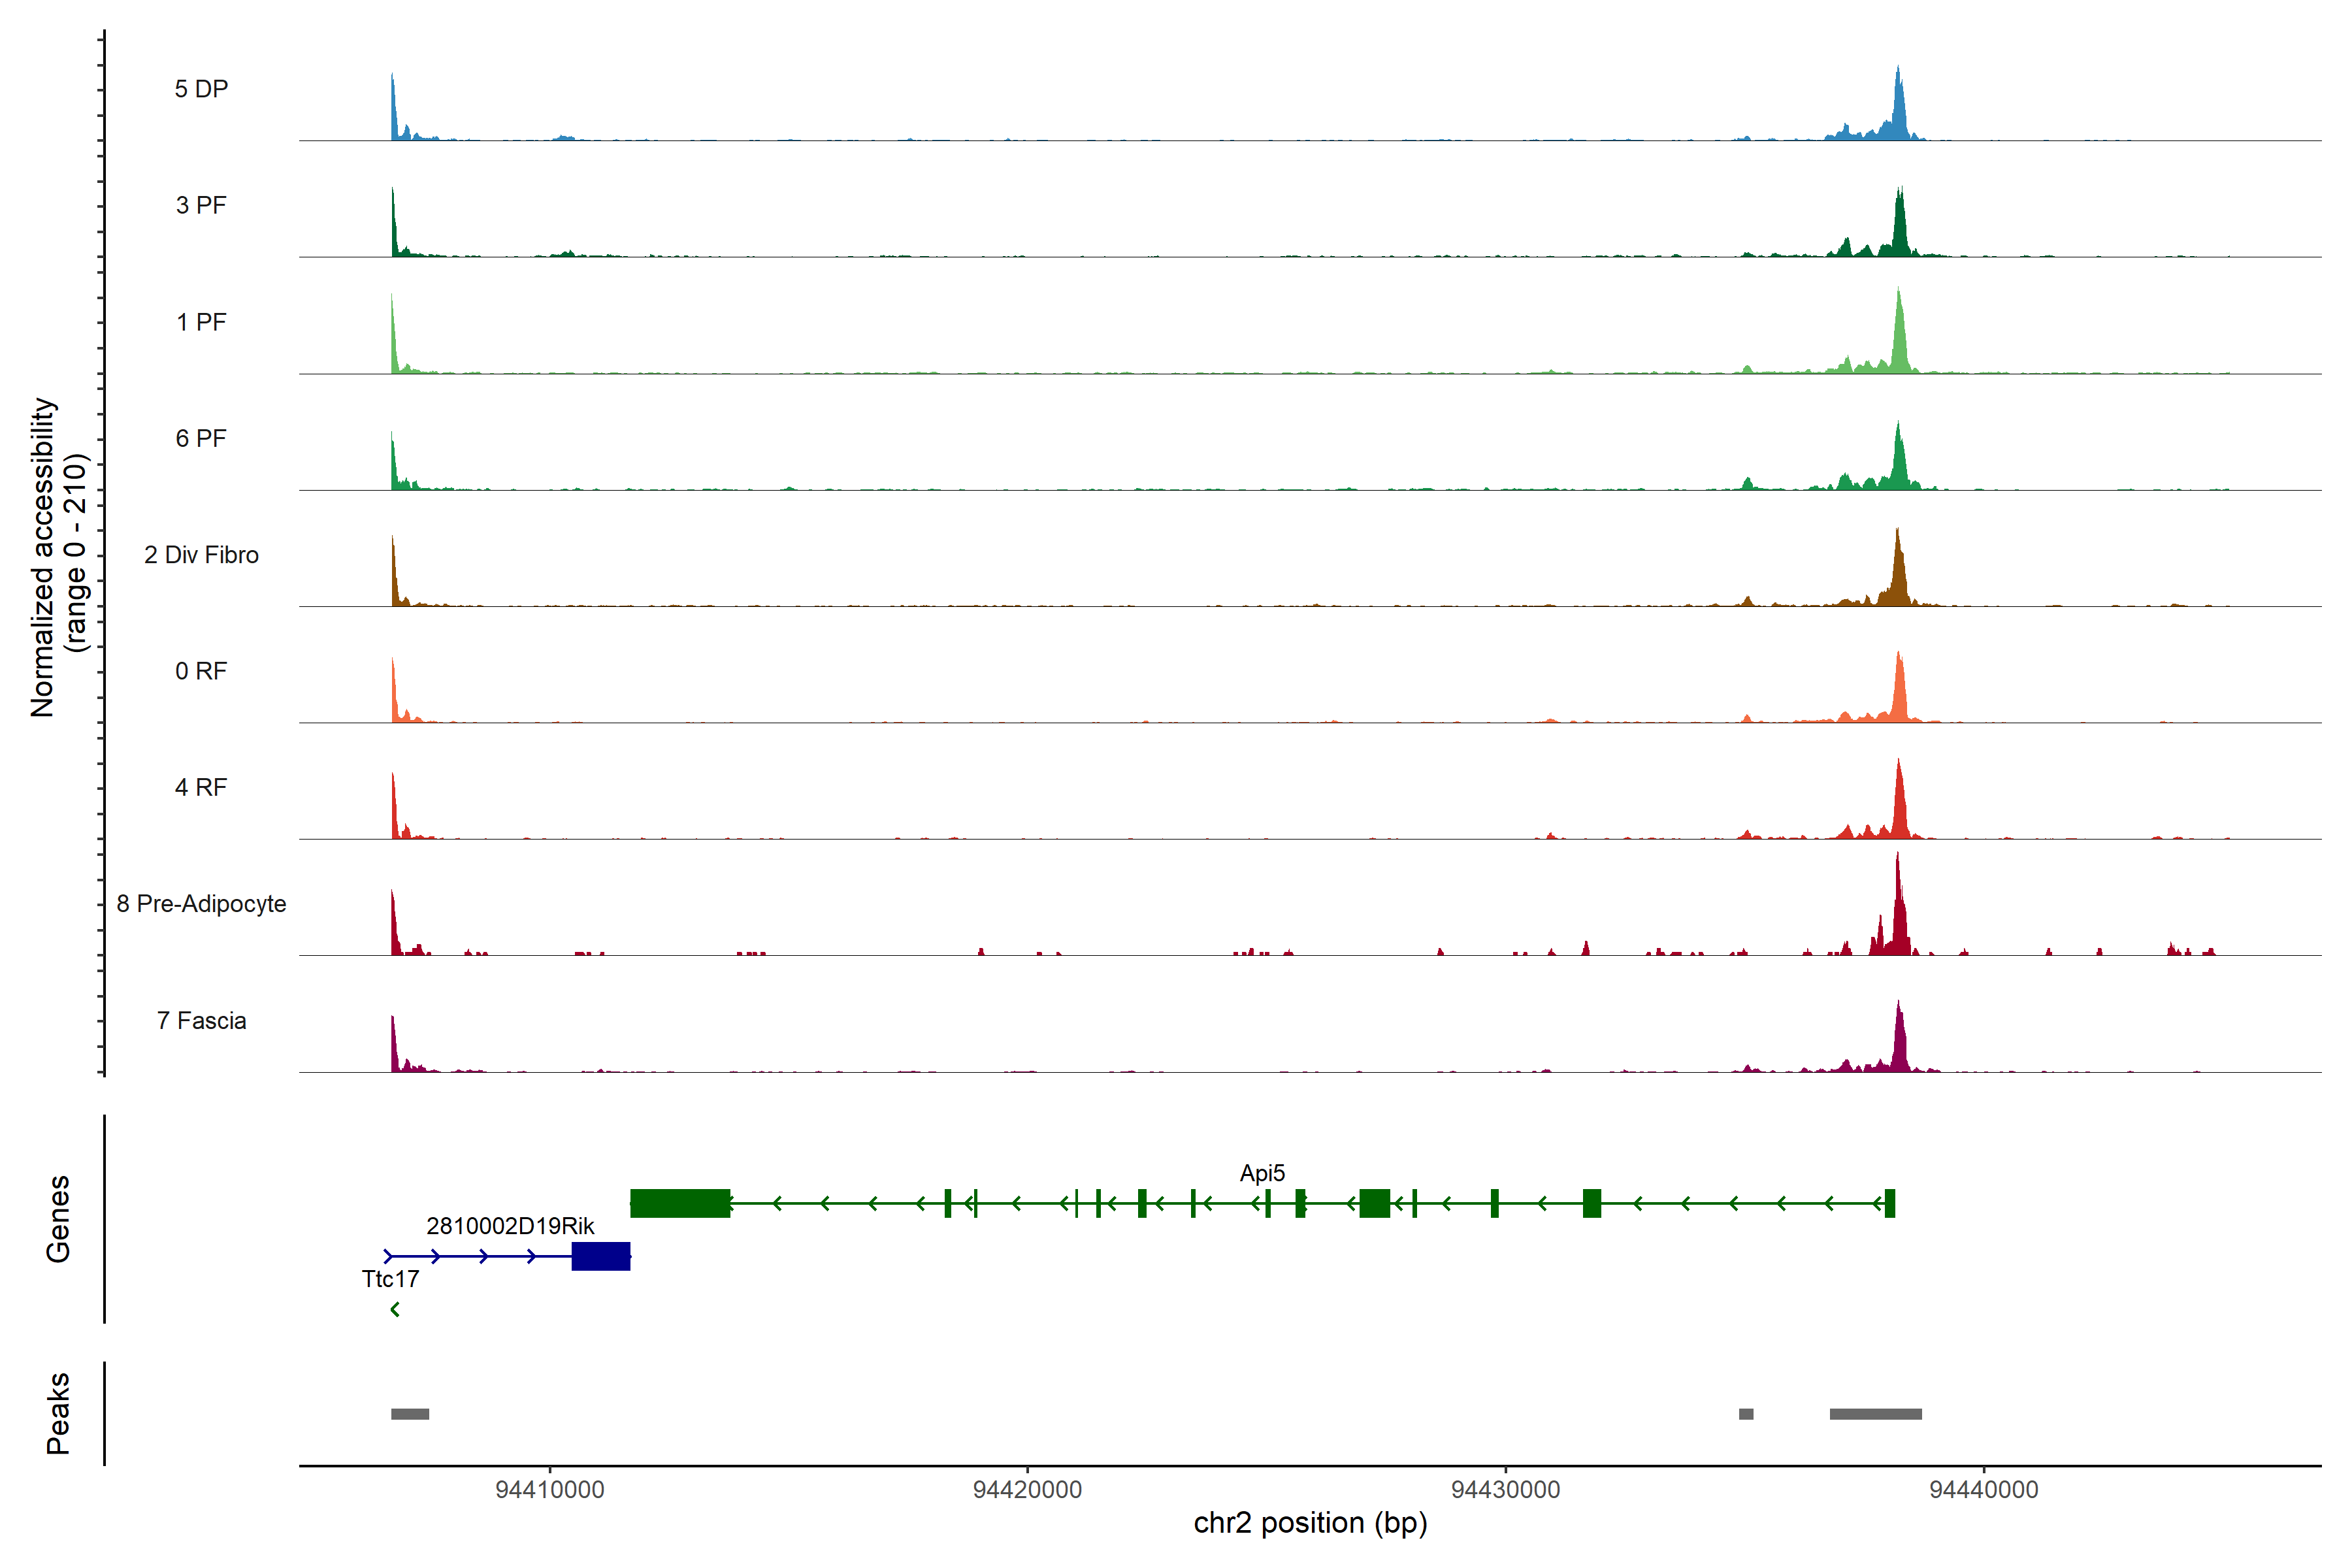Click the Peaks panel label
The image size is (2352, 1568).
58,1413
